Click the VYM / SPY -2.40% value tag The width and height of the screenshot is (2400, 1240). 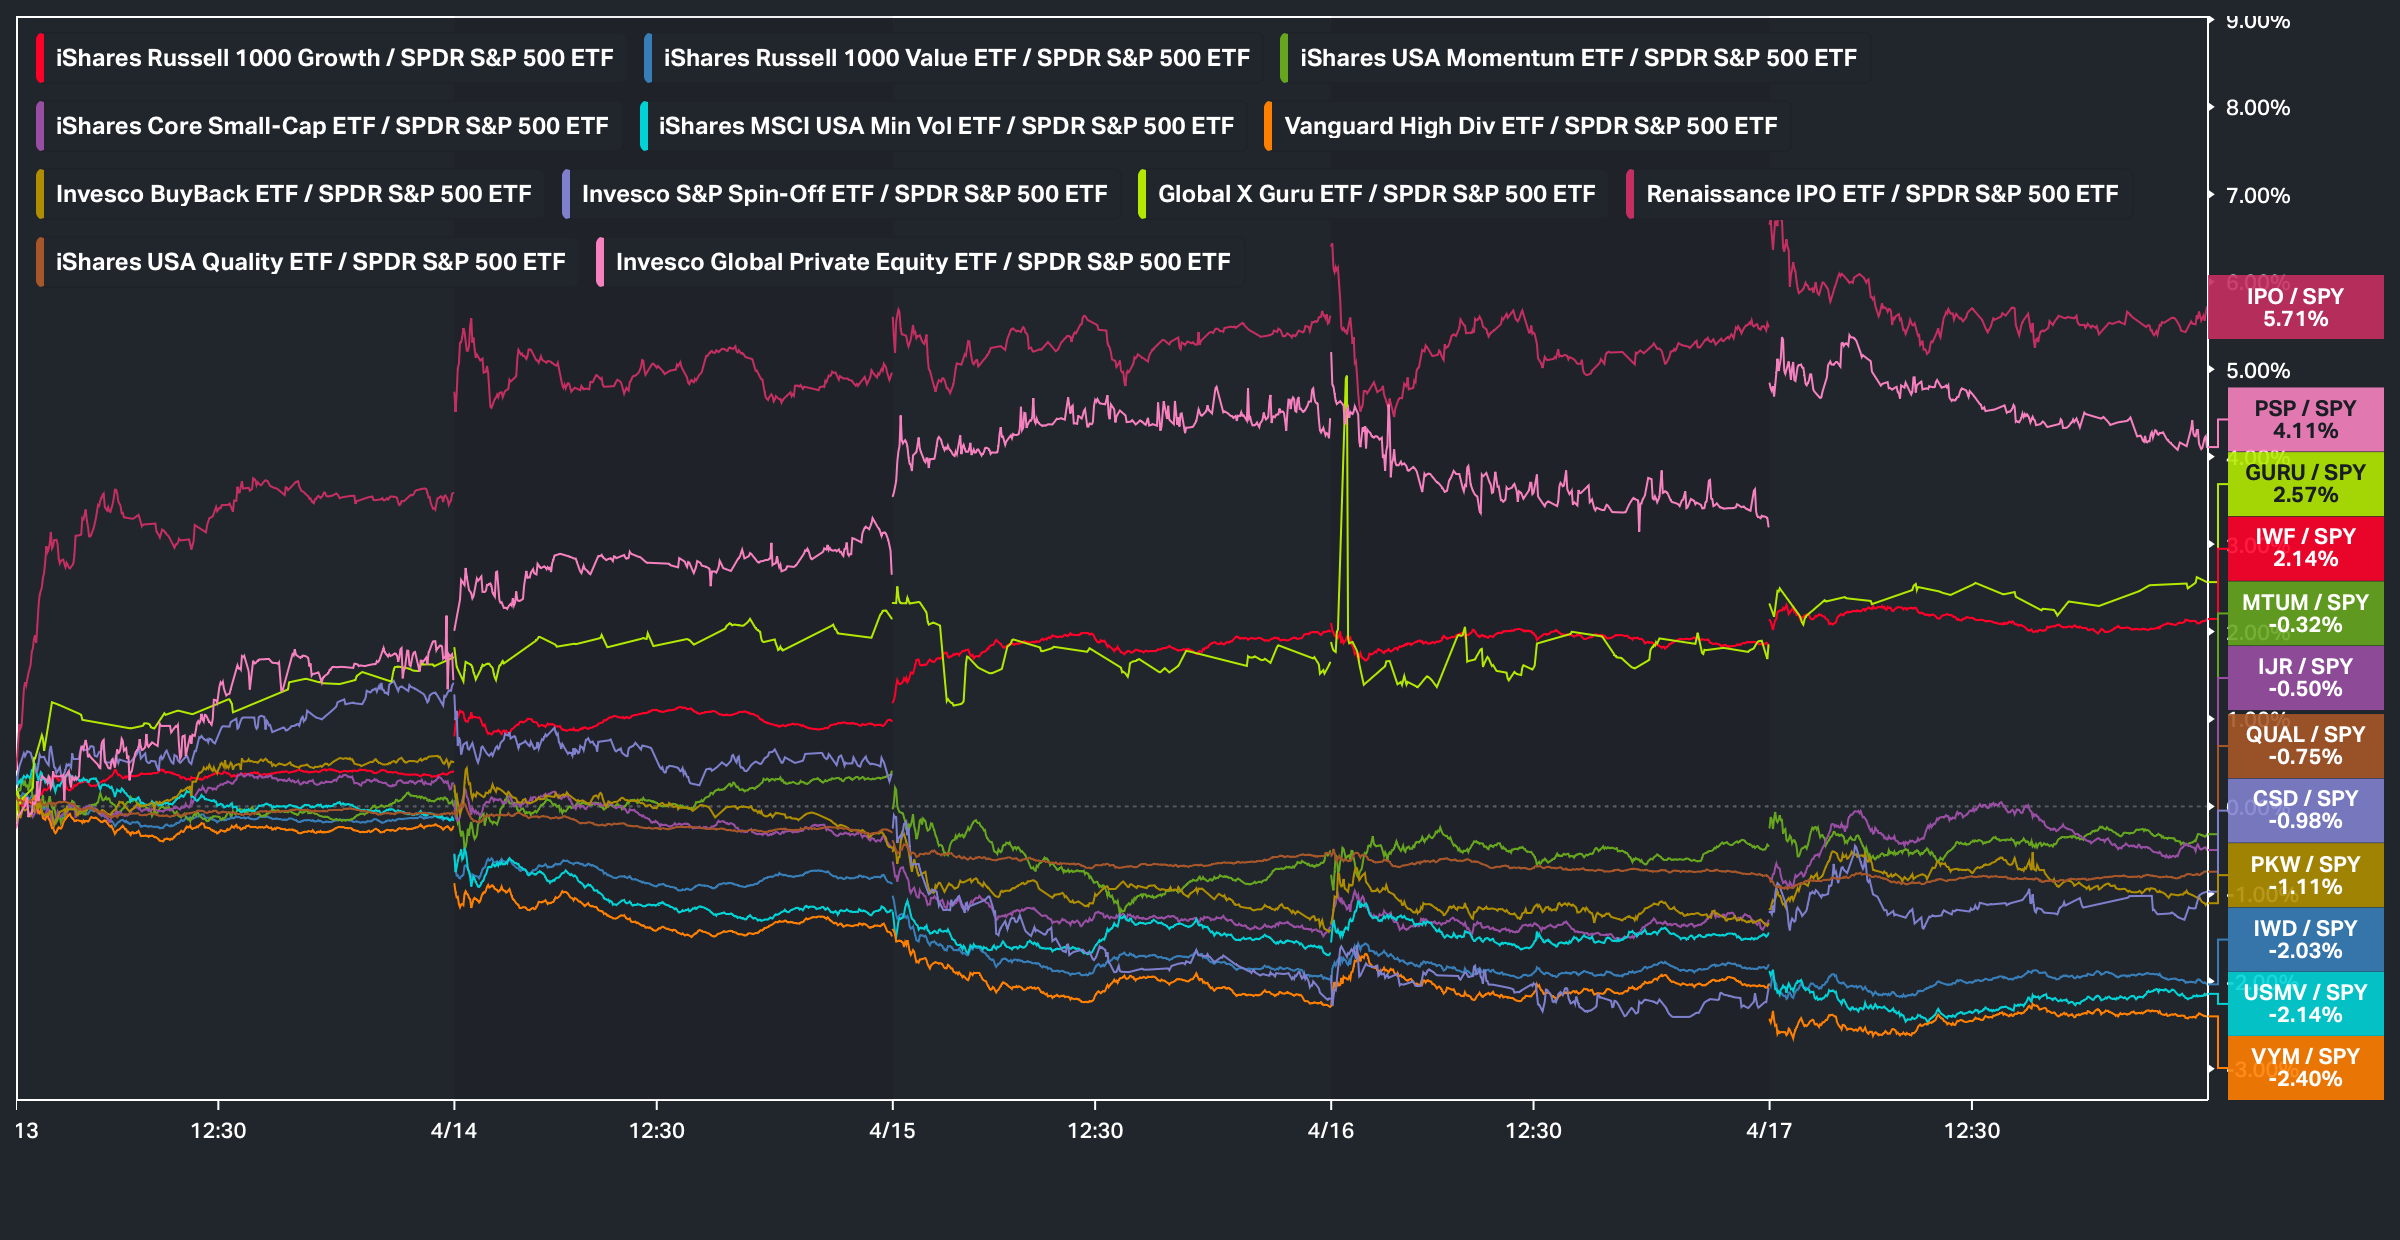(2305, 1068)
